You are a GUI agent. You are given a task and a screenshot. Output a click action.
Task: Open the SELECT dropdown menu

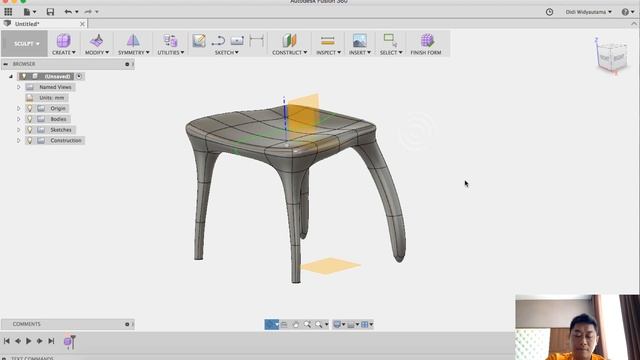pos(391,53)
